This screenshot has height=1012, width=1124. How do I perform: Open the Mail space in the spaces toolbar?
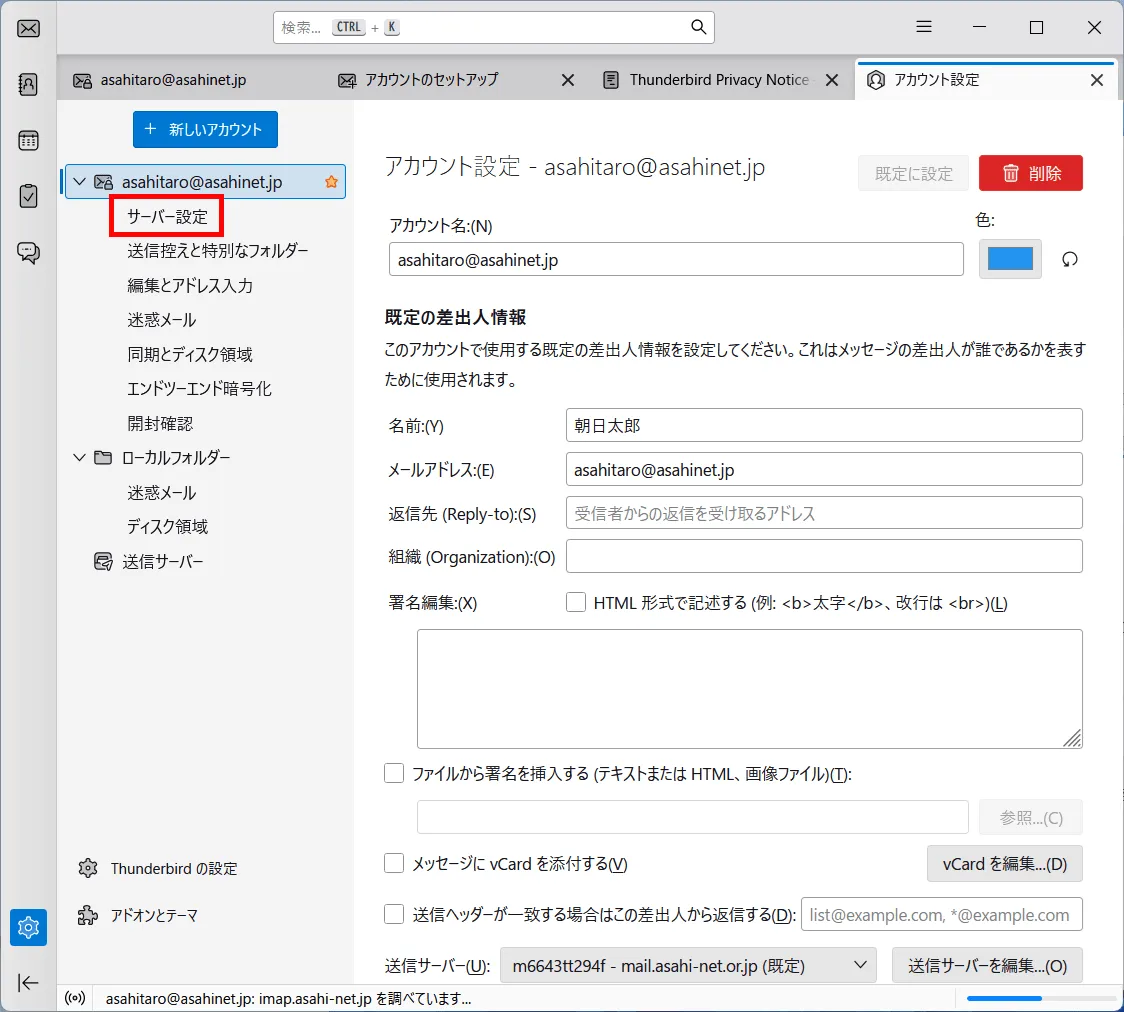pos(28,28)
